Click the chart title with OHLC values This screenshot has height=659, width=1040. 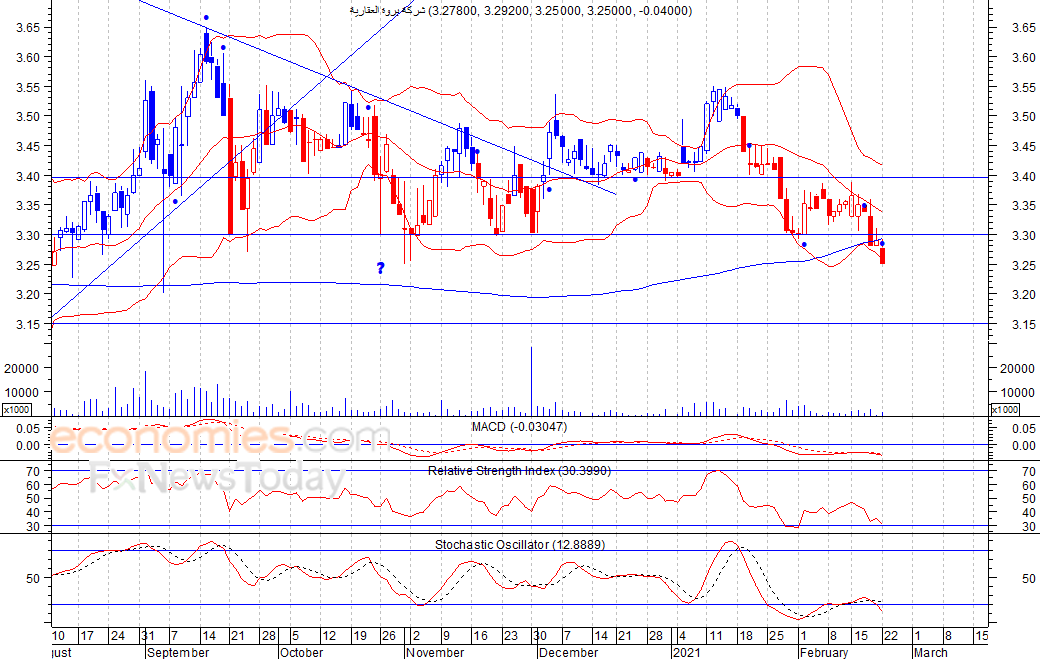[x=521, y=11]
